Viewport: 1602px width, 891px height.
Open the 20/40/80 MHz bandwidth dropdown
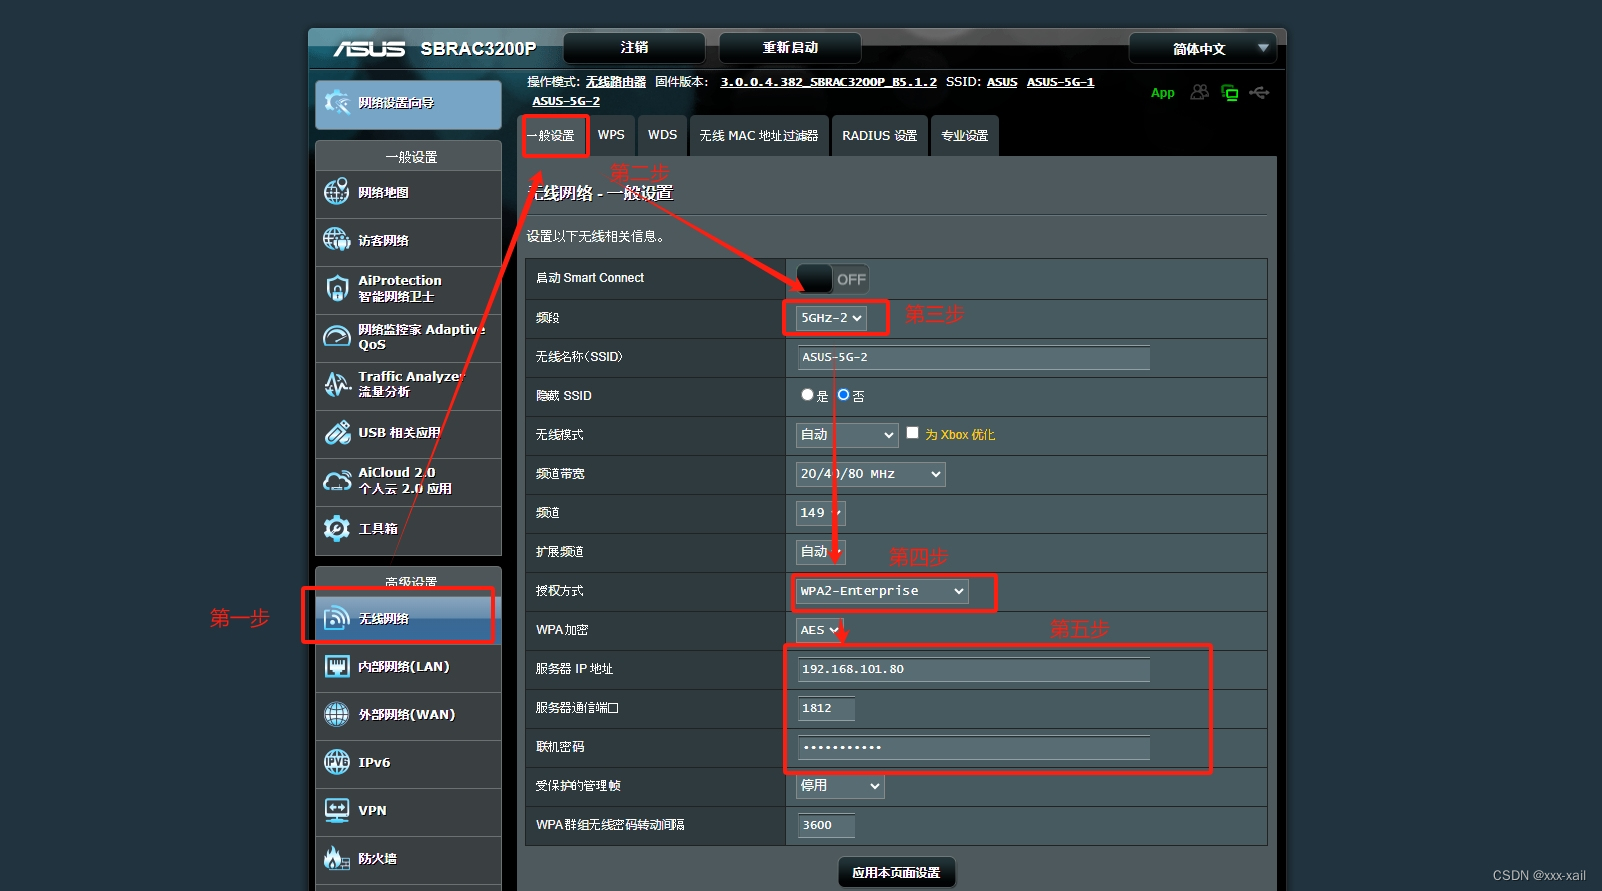(x=871, y=474)
